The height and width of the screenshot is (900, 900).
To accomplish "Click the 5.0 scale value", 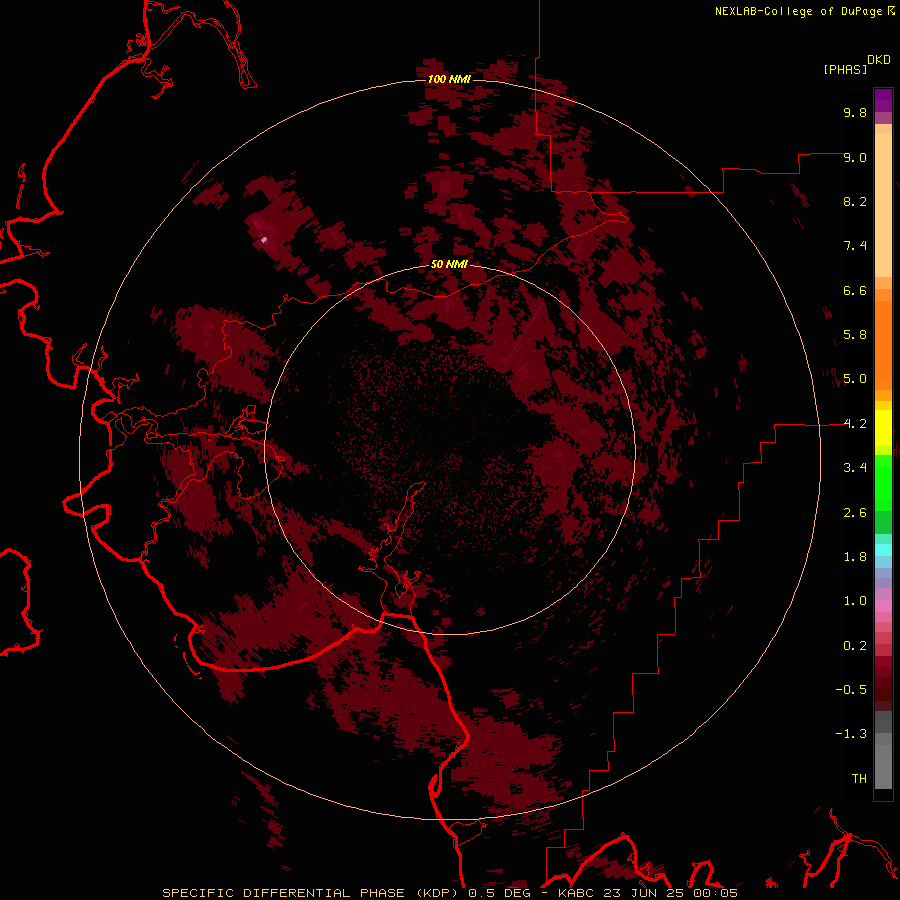I will pos(855,379).
